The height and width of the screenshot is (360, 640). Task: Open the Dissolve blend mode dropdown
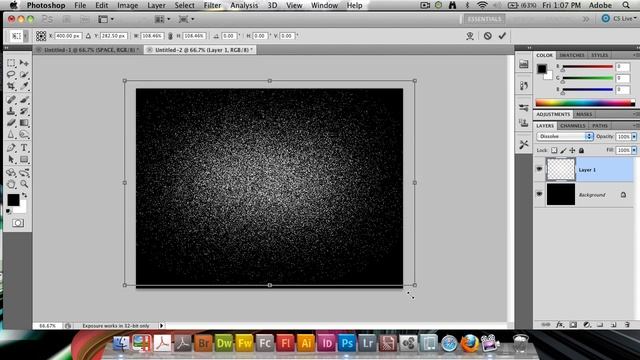(x=565, y=136)
